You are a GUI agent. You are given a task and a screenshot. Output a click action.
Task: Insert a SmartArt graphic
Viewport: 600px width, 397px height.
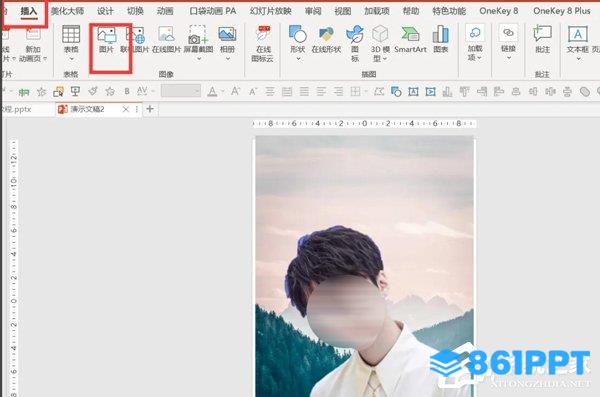(410, 34)
